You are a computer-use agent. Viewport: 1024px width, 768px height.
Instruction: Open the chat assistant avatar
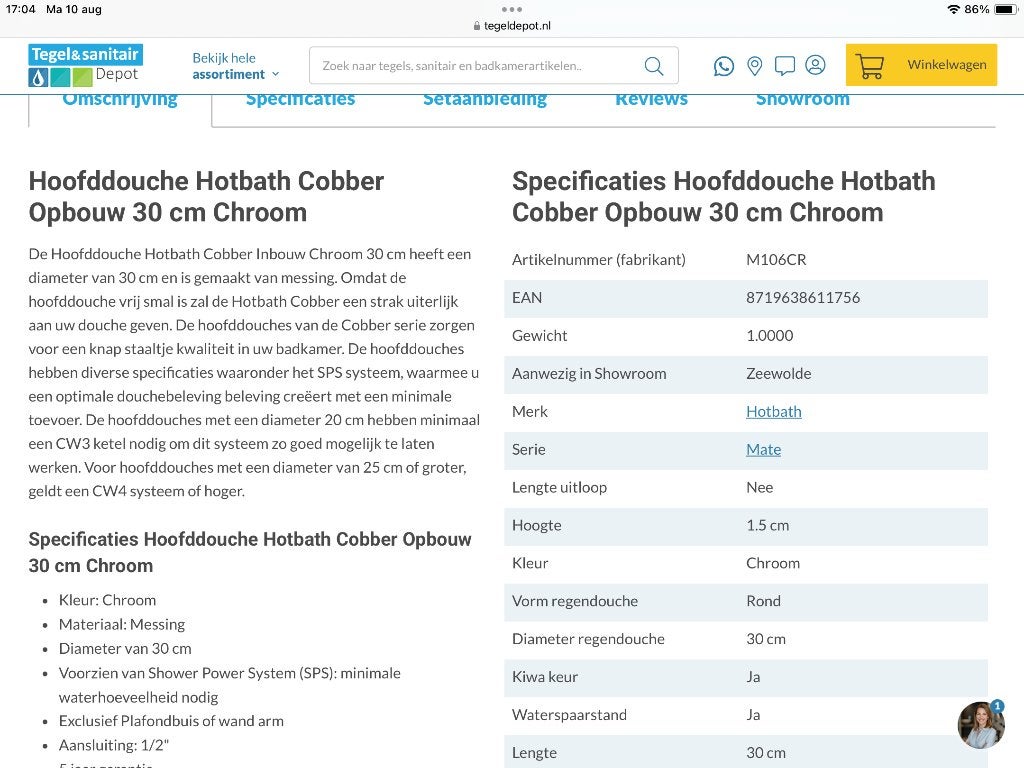(x=980, y=725)
